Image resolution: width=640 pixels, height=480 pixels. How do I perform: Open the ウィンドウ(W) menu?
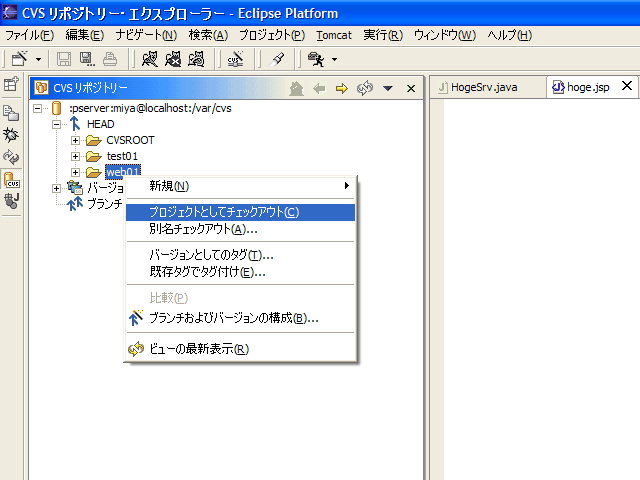(x=445, y=36)
